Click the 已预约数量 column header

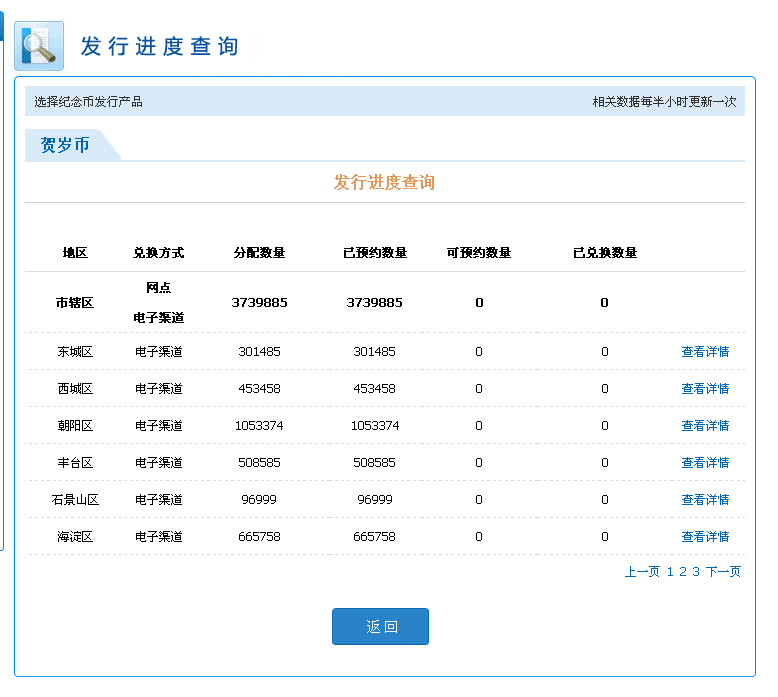click(x=375, y=253)
